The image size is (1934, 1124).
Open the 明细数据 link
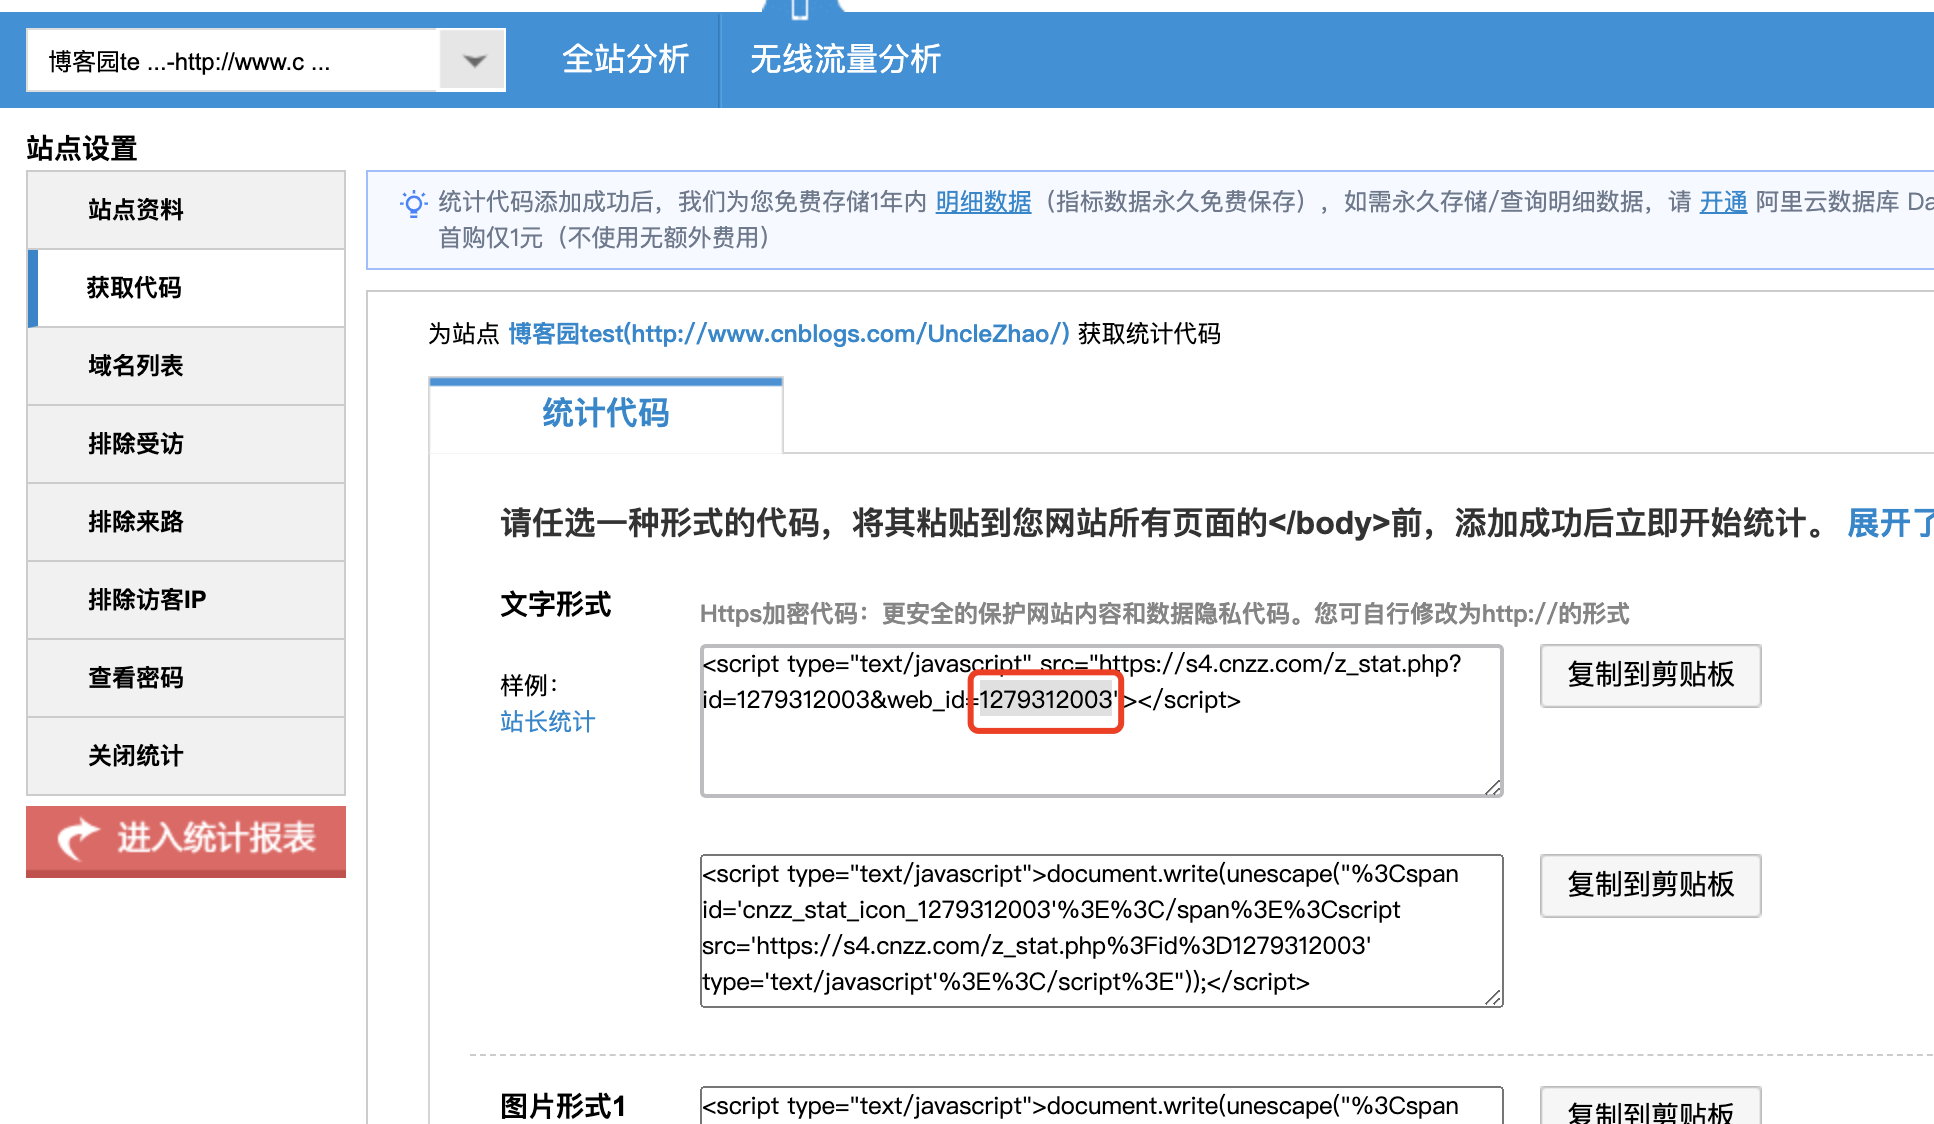(983, 202)
